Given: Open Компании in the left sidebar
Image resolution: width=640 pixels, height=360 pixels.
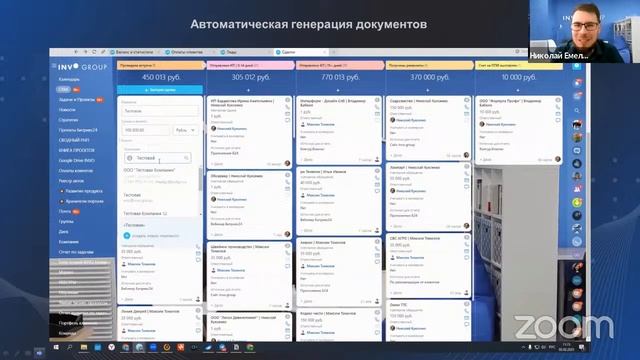Looking at the screenshot, I should click(x=69, y=242).
